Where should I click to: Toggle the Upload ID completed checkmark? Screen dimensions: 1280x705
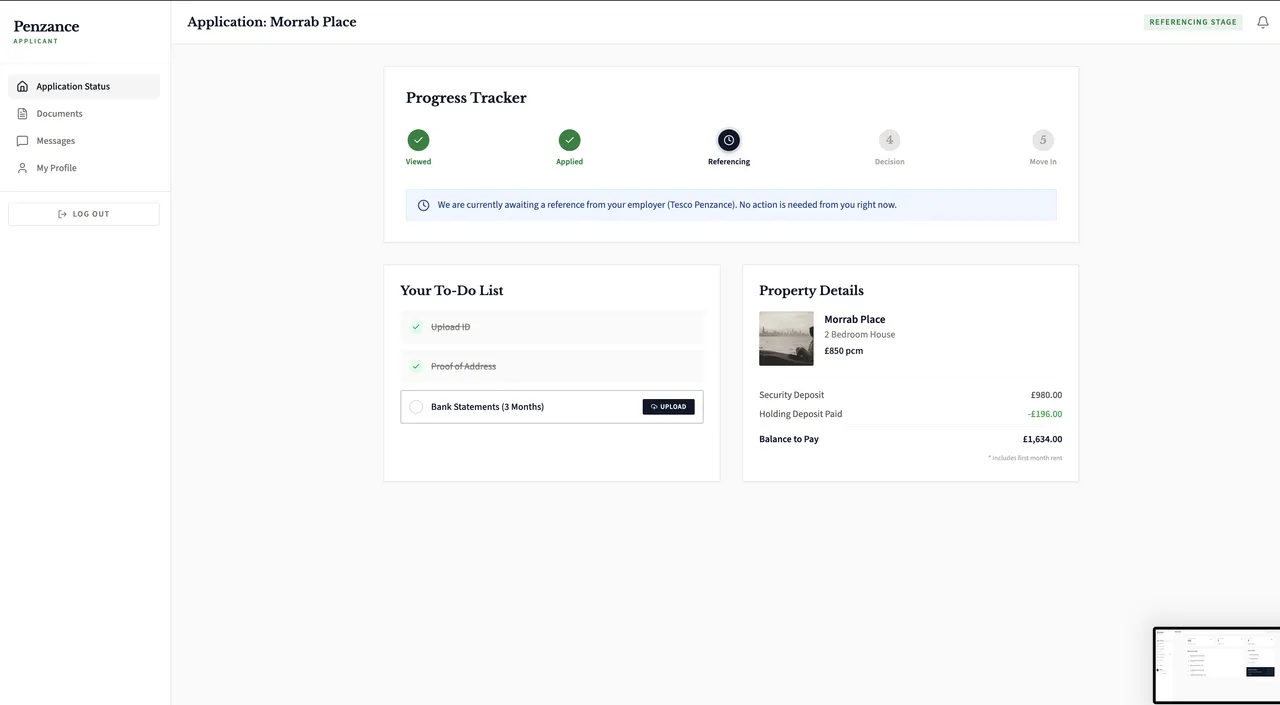click(x=416, y=327)
